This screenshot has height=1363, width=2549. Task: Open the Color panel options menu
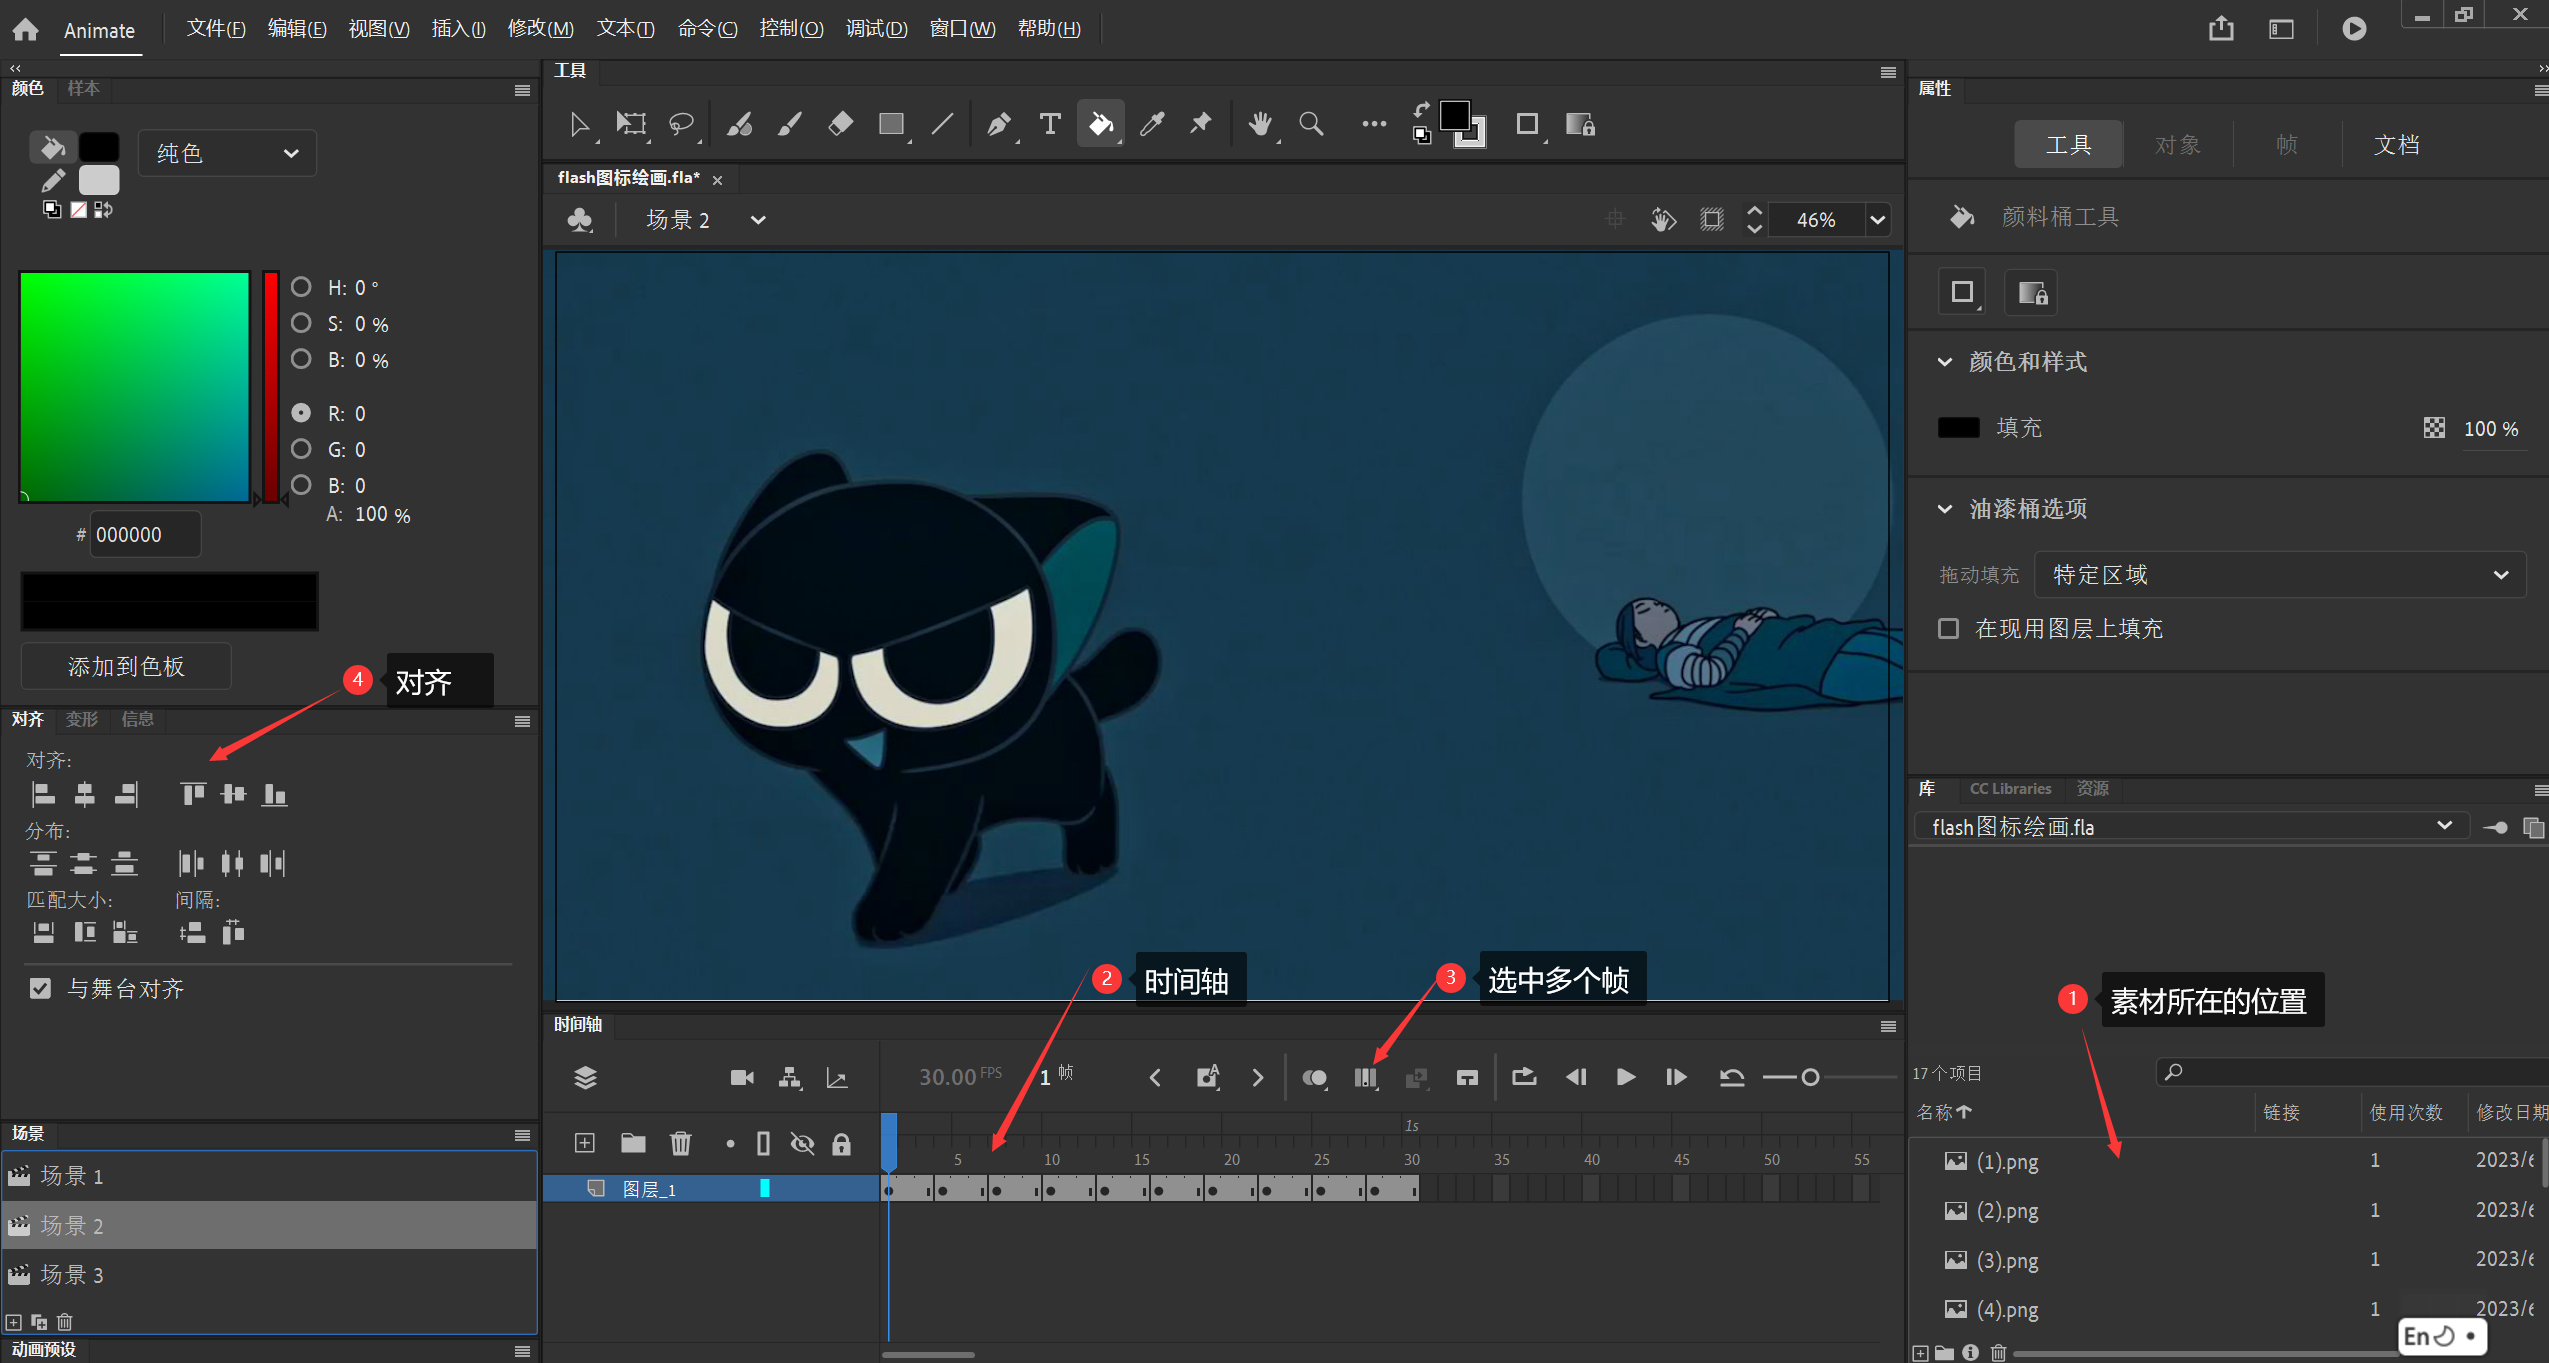522,90
